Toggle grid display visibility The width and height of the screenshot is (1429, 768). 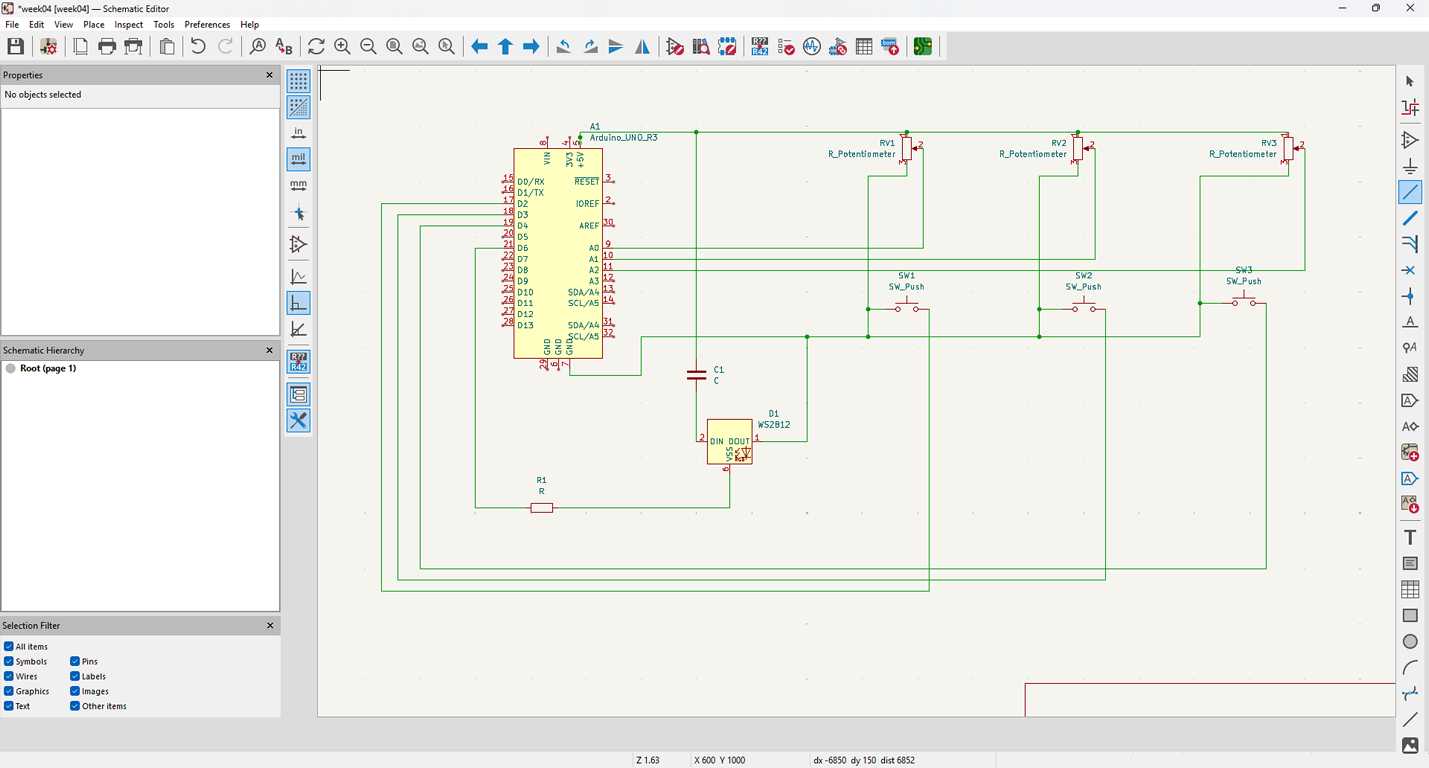pos(298,81)
